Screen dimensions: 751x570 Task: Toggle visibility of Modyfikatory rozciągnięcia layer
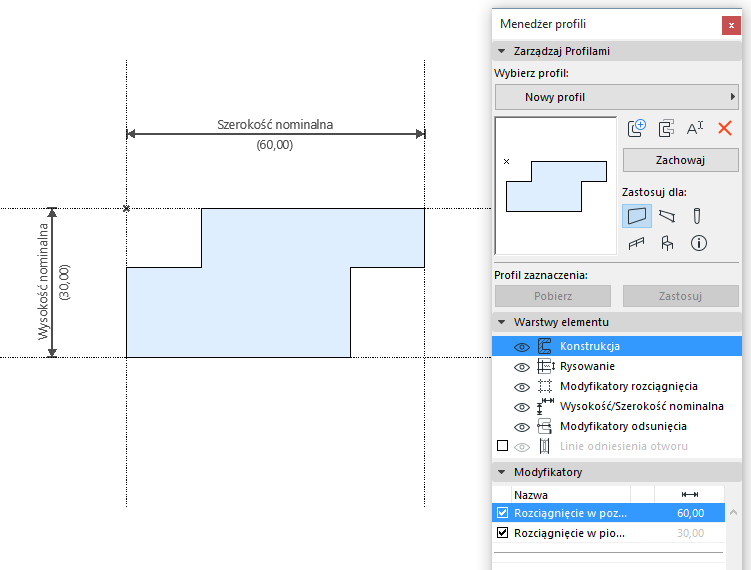pos(522,387)
